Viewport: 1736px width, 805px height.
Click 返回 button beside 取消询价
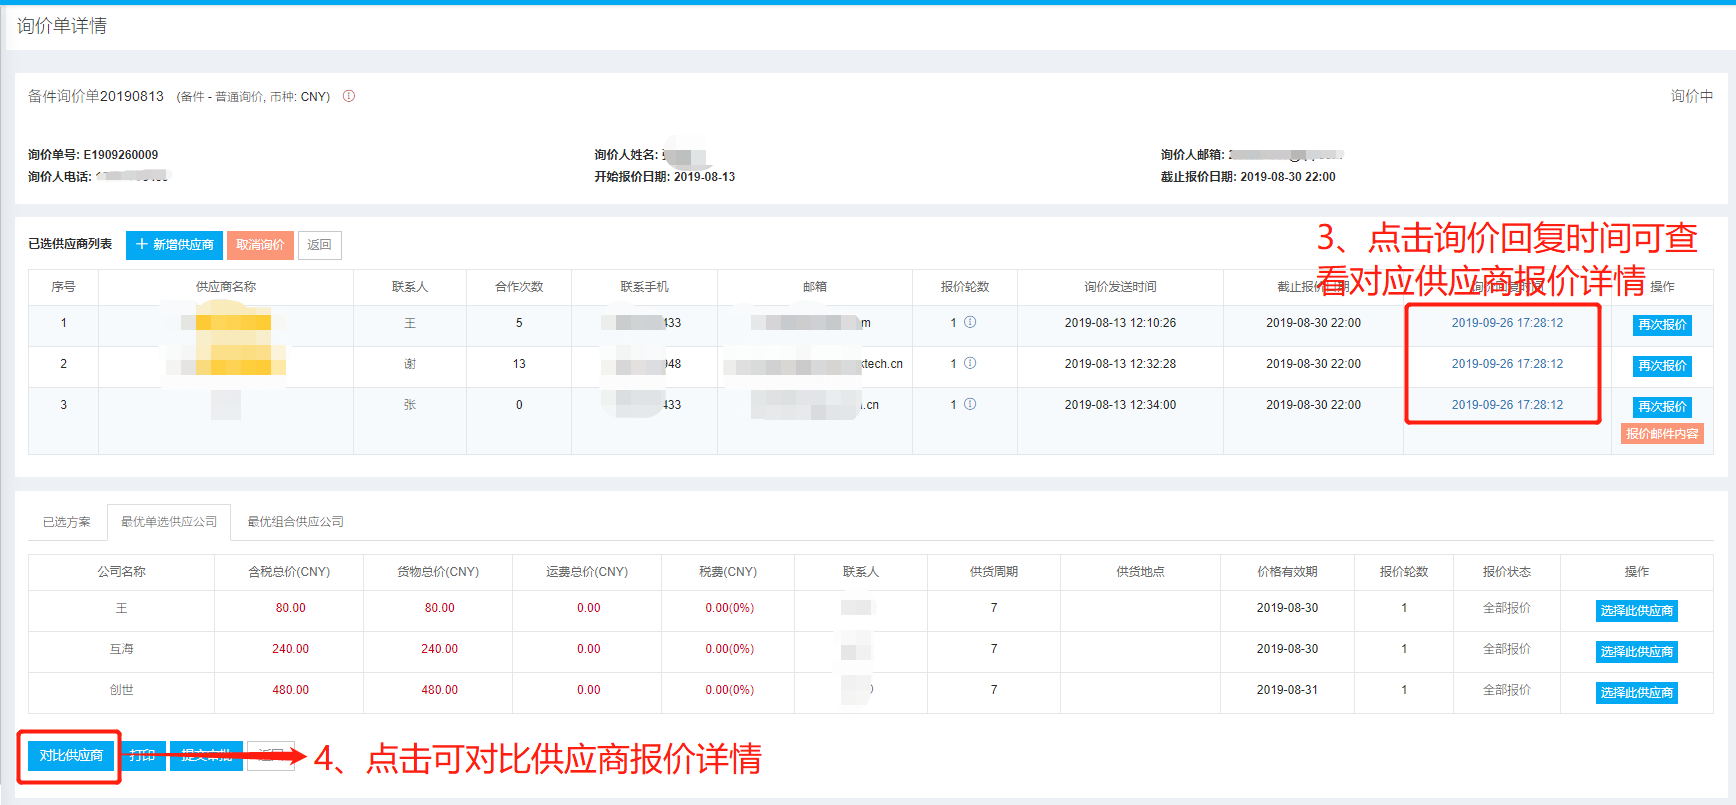[x=319, y=245]
